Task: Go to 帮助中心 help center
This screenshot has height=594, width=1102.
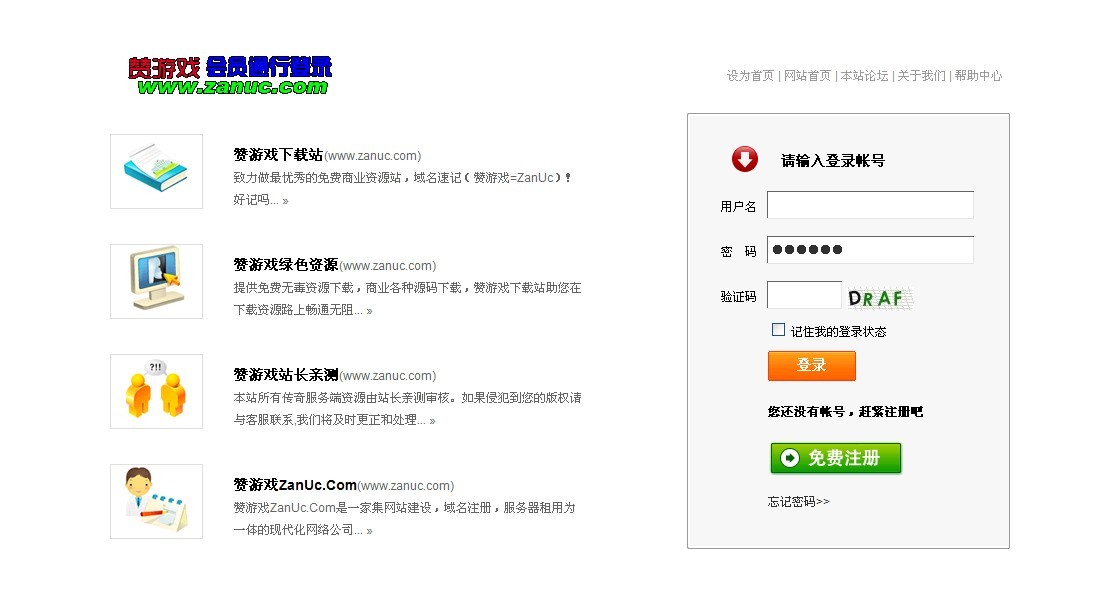Action: pos(978,76)
